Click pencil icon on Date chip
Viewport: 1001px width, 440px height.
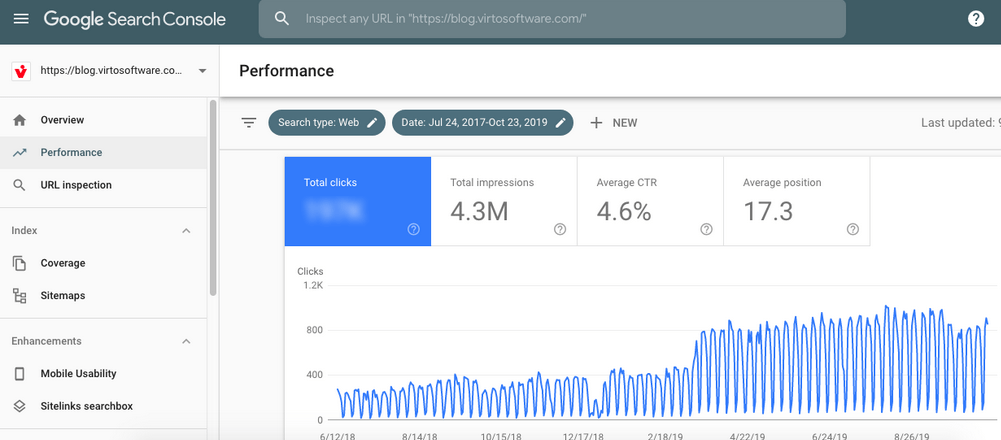[x=561, y=123]
